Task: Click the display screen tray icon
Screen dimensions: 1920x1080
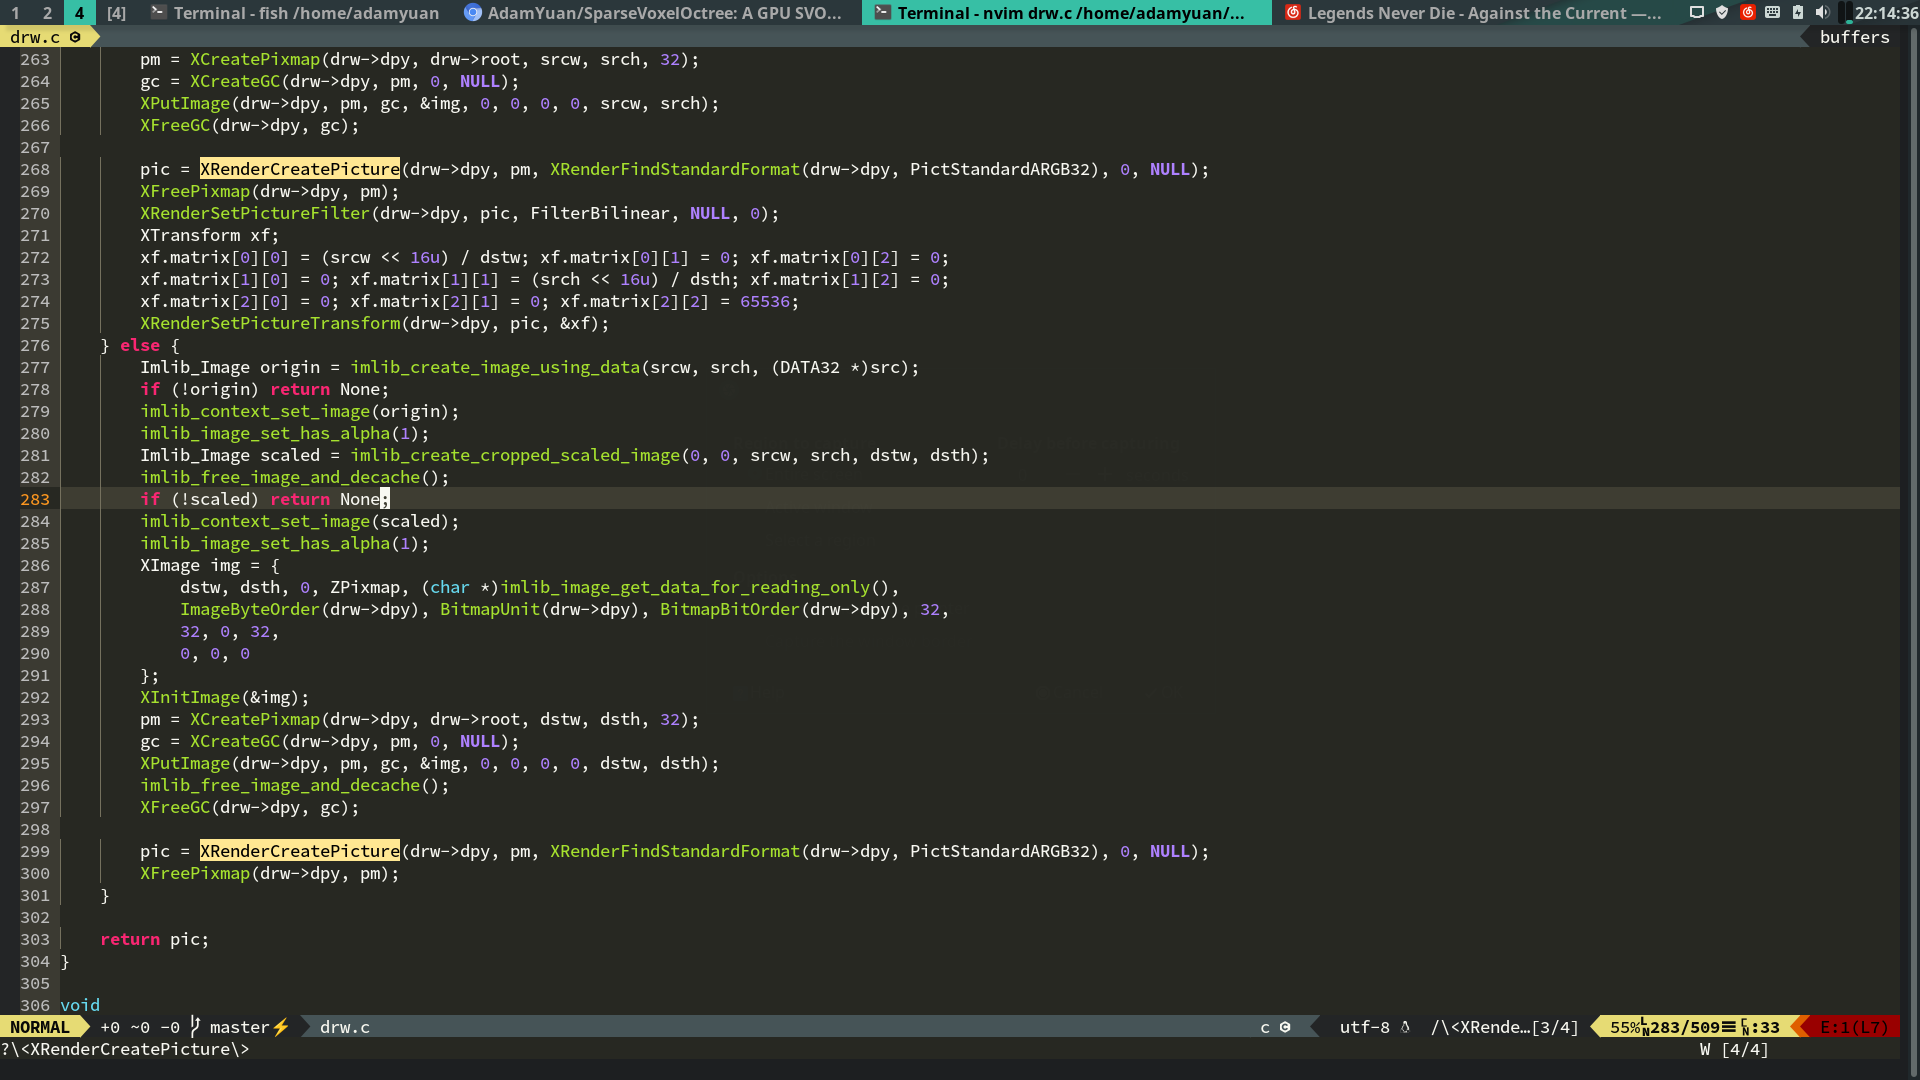Action: pyautogui.click(x=1697, y=13)
